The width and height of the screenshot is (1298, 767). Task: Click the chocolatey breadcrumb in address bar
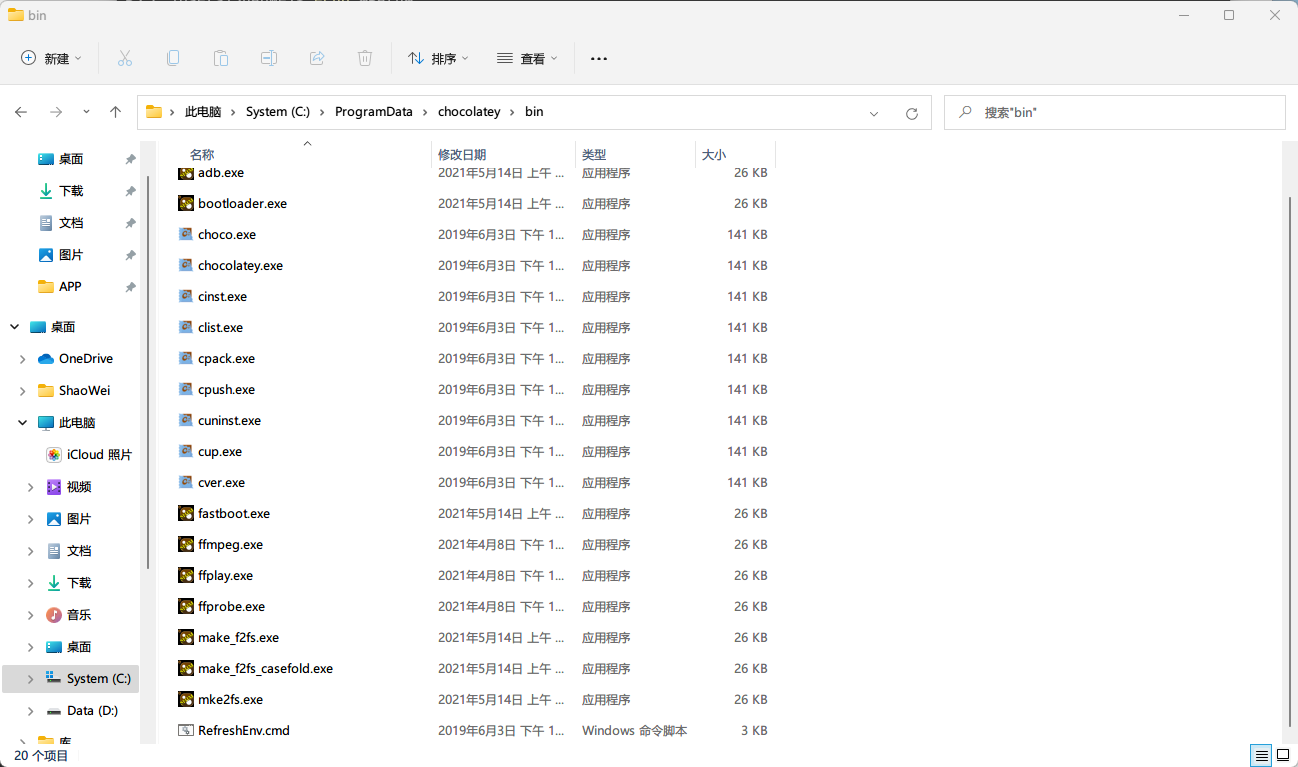(469, 112)
